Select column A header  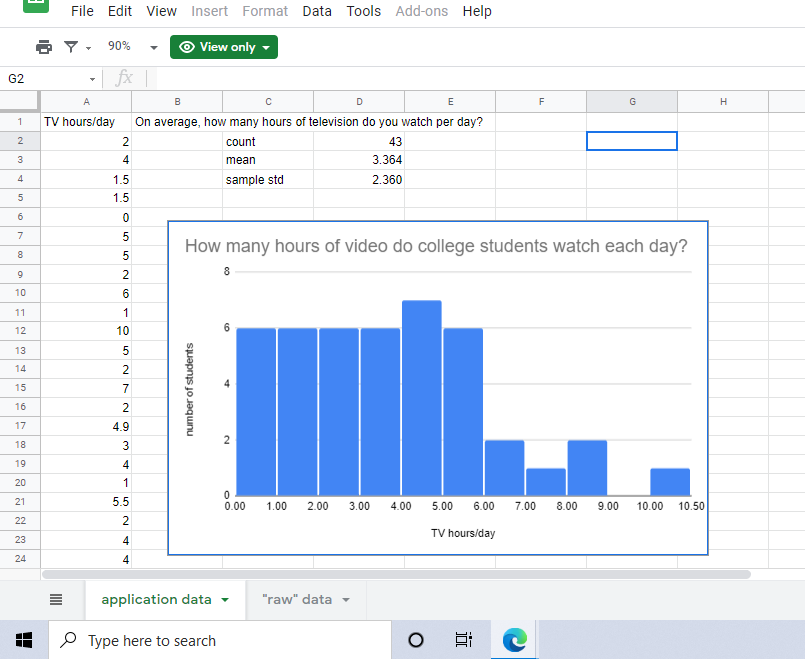pyautogui.click(x=86, y=102)
